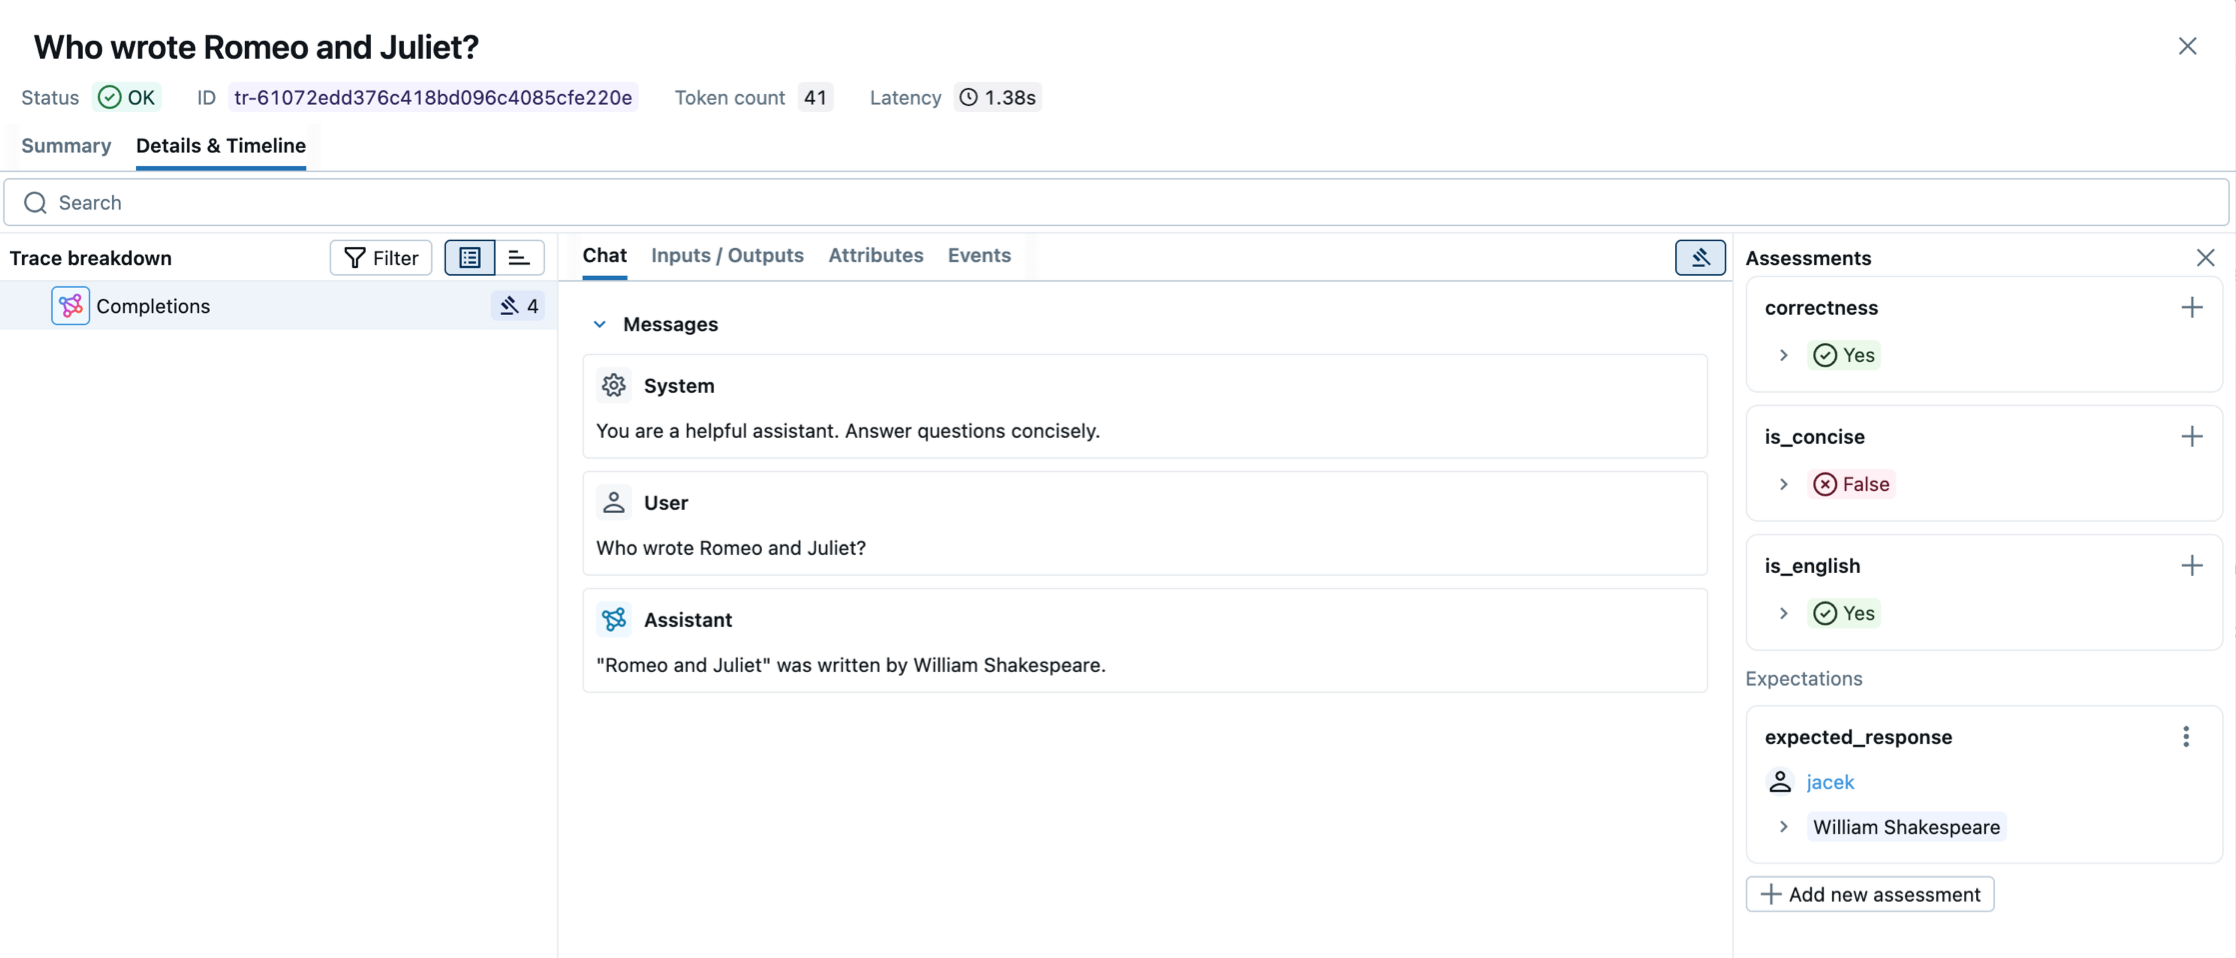This screenshot has width=2236, height=958.
Task: Add assessment to is_concise with plus icon
Action: pyautogui.click(x=2191, y=437)
